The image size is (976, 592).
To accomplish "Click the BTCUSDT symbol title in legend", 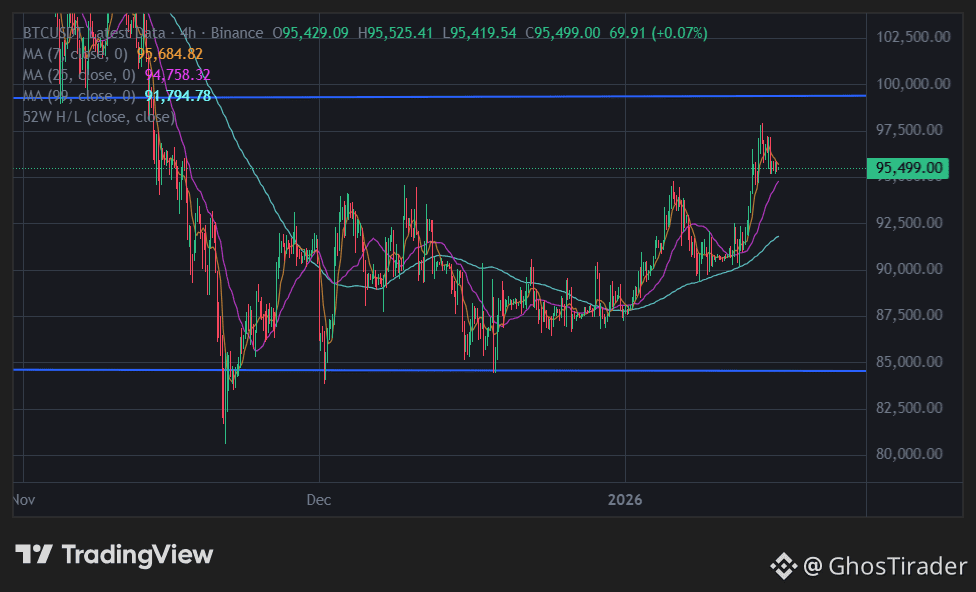I will pos(52,33).
